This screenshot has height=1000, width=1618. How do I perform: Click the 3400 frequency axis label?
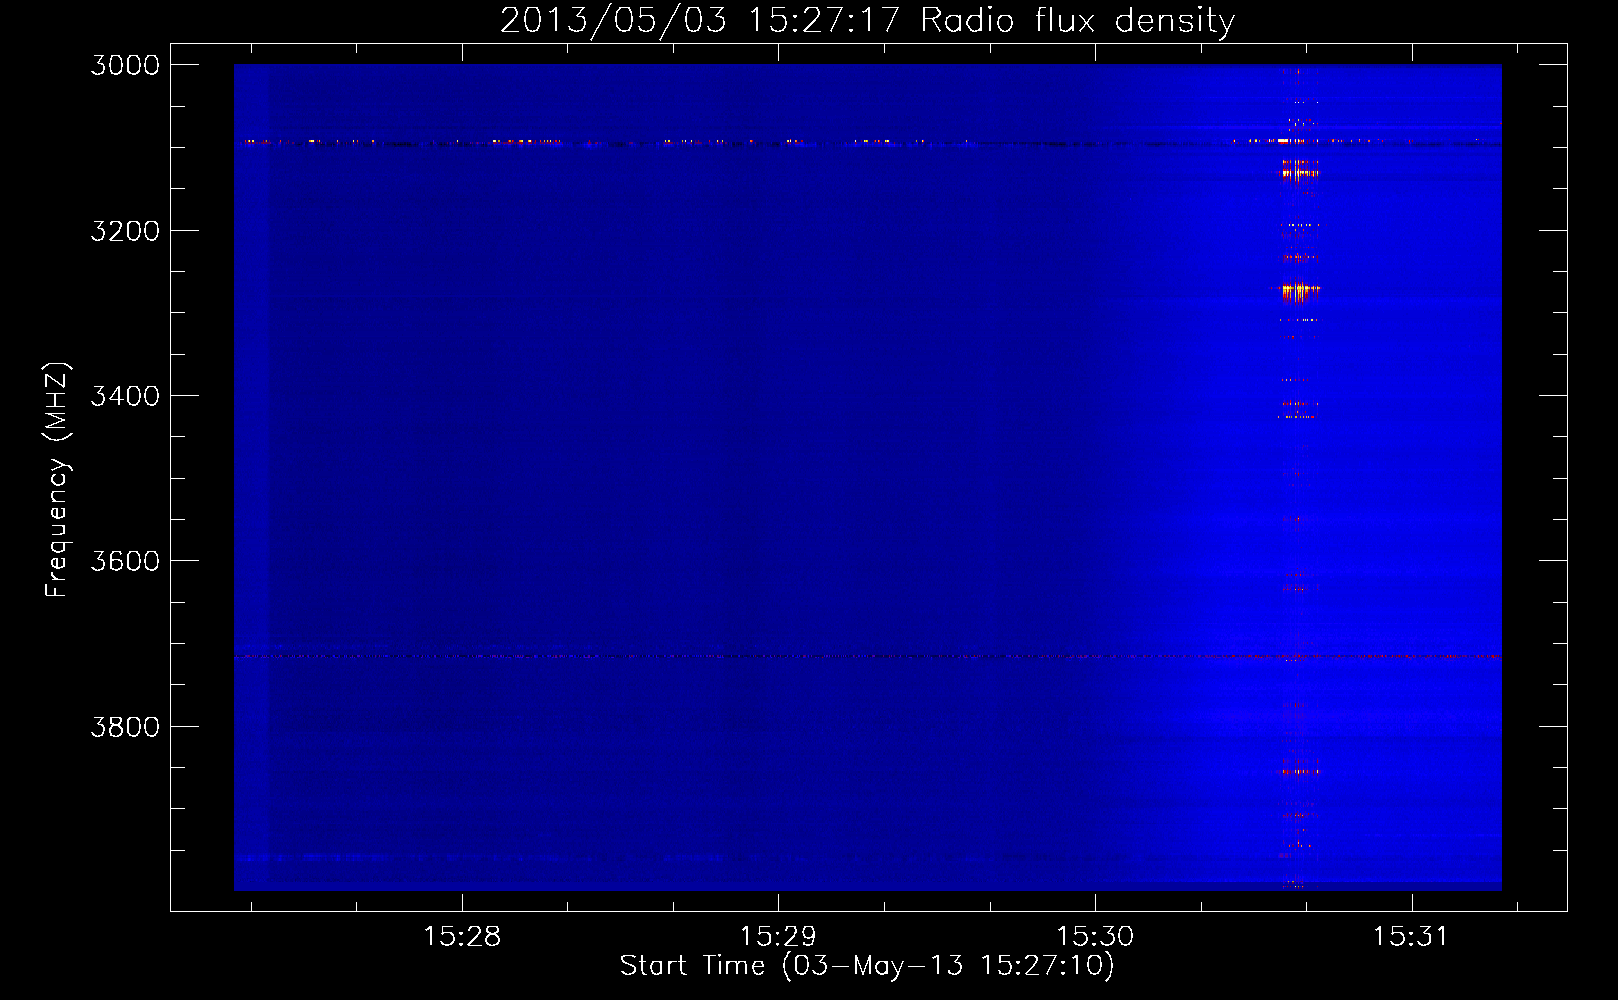click(x=125, y=396)
